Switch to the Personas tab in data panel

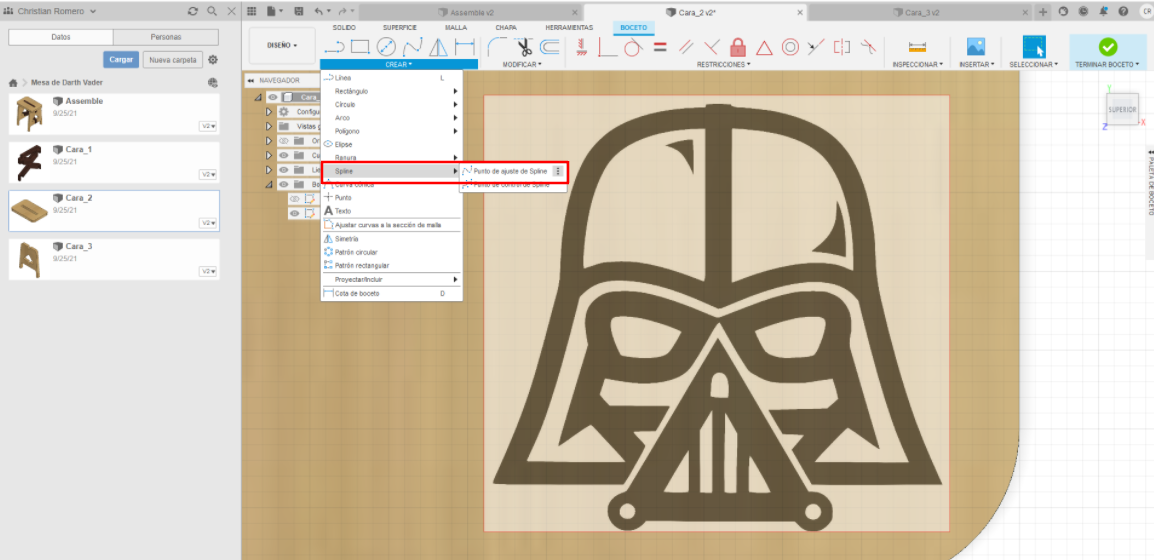coord(166,37)
